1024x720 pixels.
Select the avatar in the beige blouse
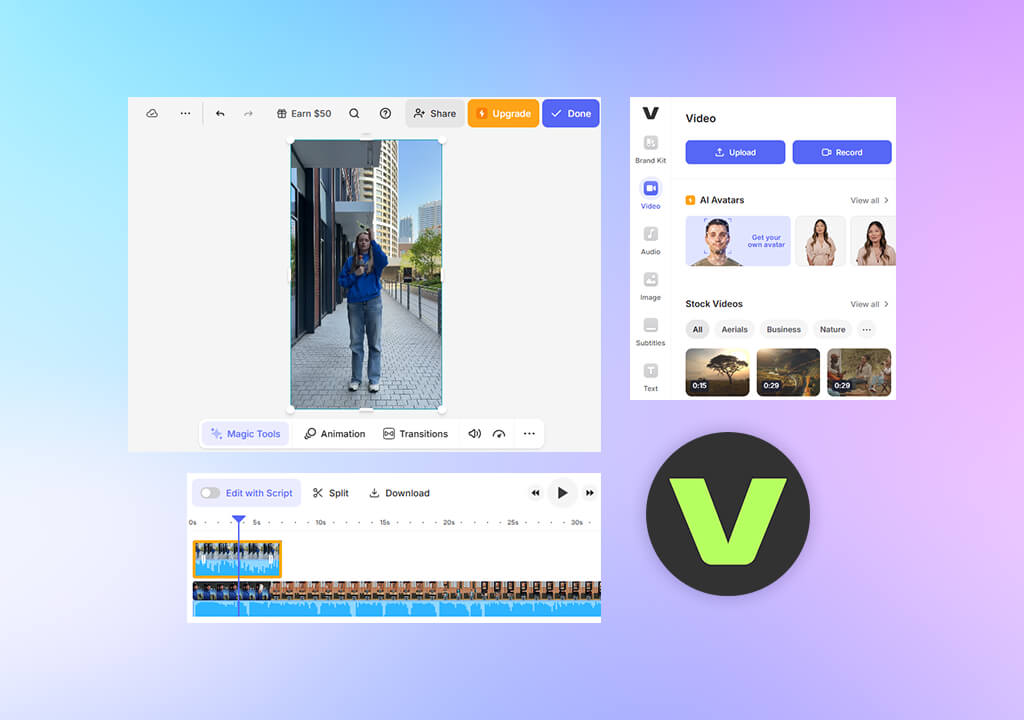click(821, 241)
